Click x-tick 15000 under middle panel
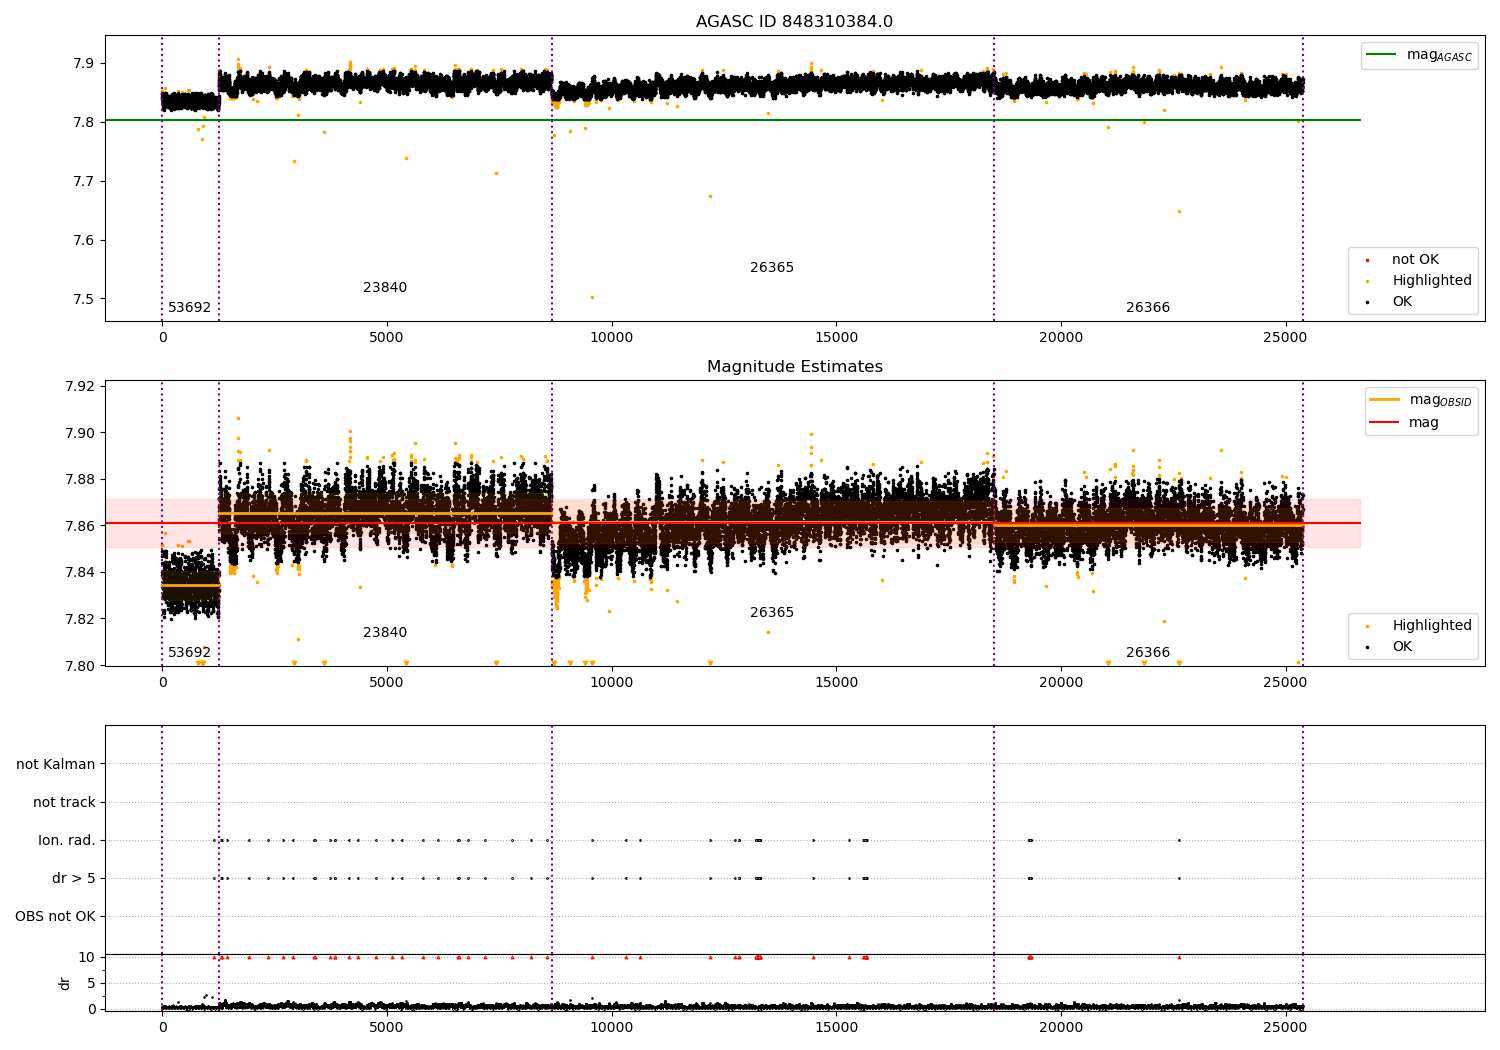Image resolution: width=1500 pixels, height=1050 pixels. (836, 683)
